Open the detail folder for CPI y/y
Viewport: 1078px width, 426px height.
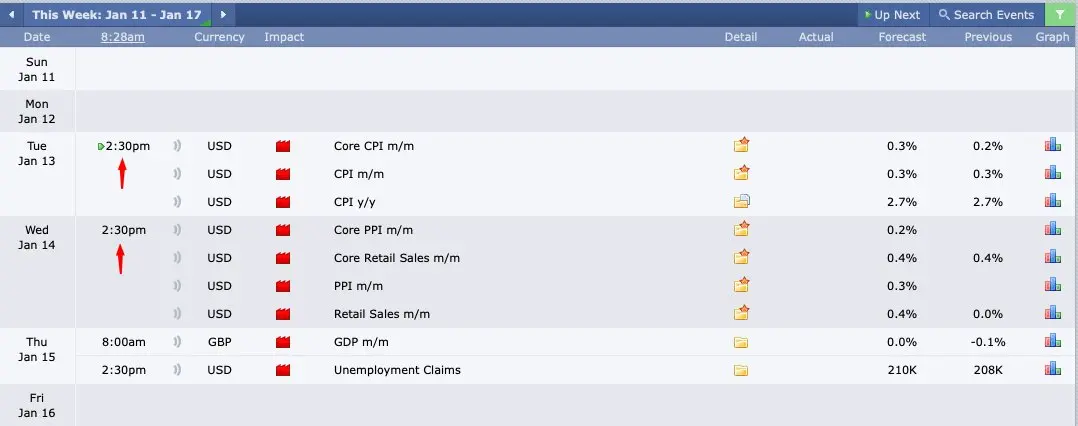point(741,201)
